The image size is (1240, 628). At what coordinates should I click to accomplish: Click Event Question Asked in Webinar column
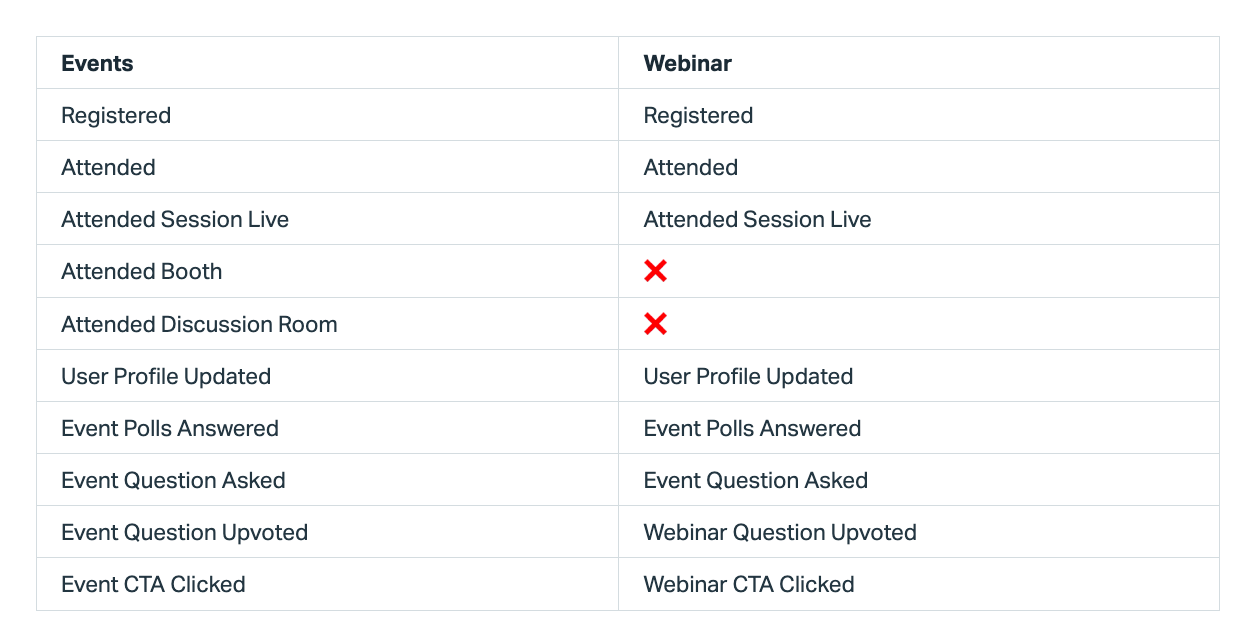coord(755,480)
